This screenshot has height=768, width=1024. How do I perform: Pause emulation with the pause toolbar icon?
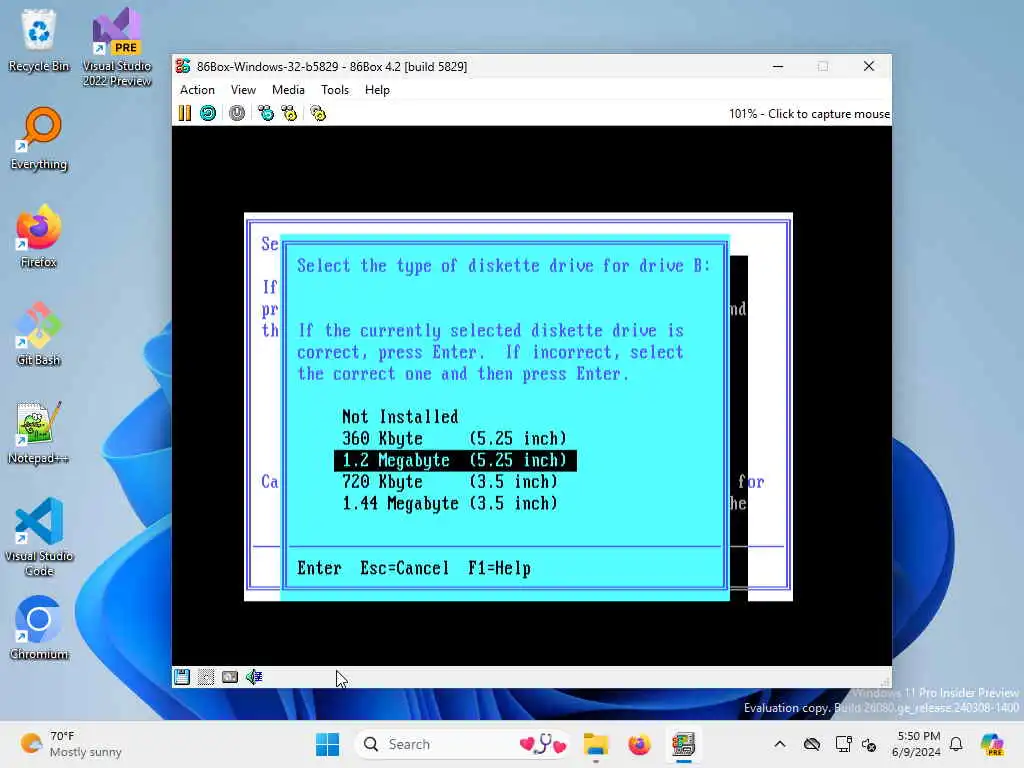(x=185, y=114)
